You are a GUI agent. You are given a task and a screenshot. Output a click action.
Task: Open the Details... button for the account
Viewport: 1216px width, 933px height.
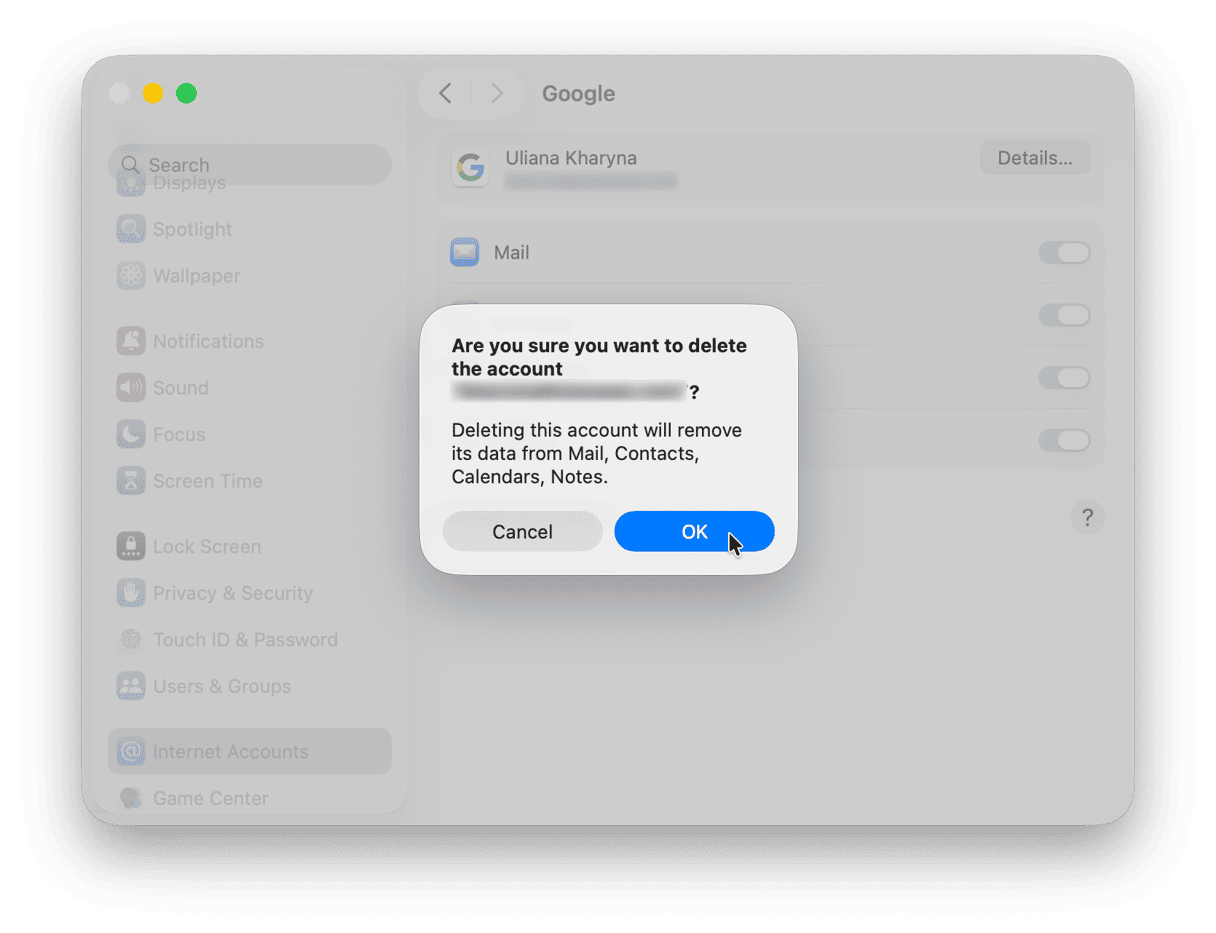(x=1034, y=158)
